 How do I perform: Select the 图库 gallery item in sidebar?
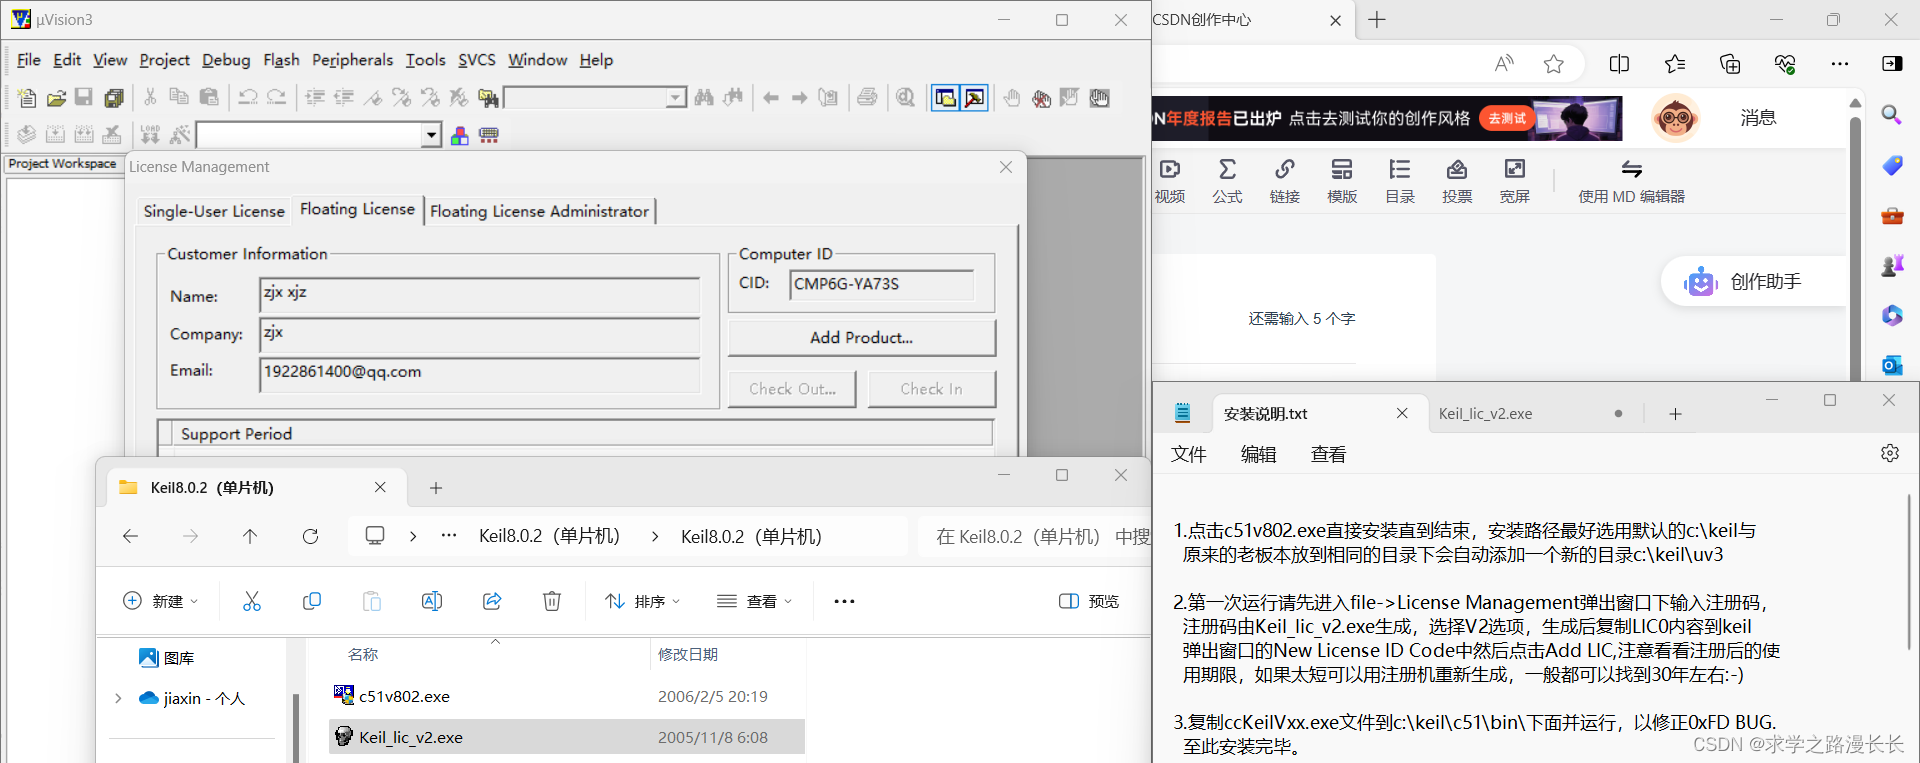tap(167, 658)
